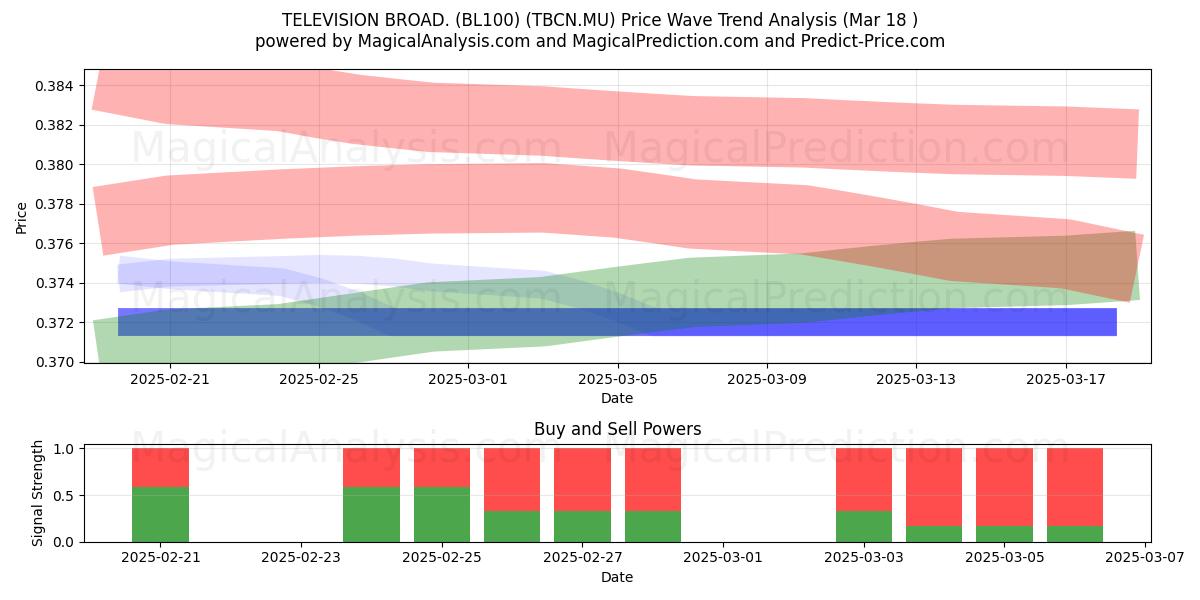Click the 'Price' y-axis label
1200x600 pixels.
tap(22, 216)
